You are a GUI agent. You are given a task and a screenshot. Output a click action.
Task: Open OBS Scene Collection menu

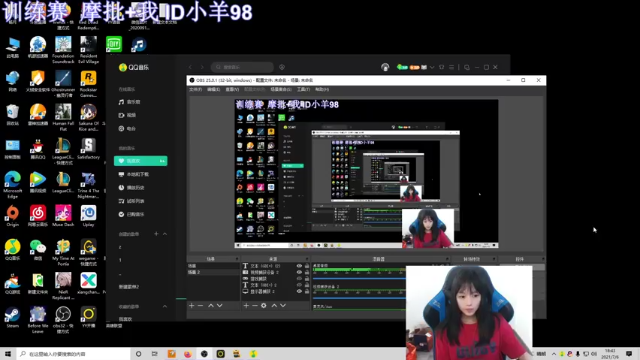pyautogui.click(x=281, y=89)
